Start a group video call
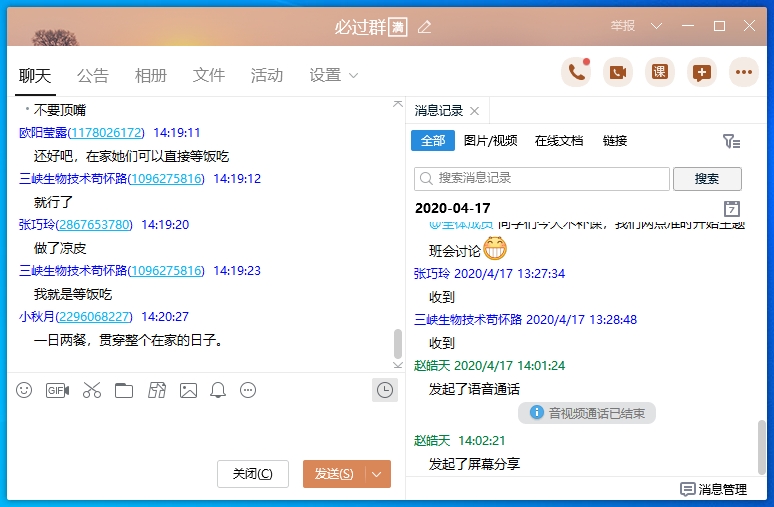This screenshot has height=507, width=774. point(617,72)
